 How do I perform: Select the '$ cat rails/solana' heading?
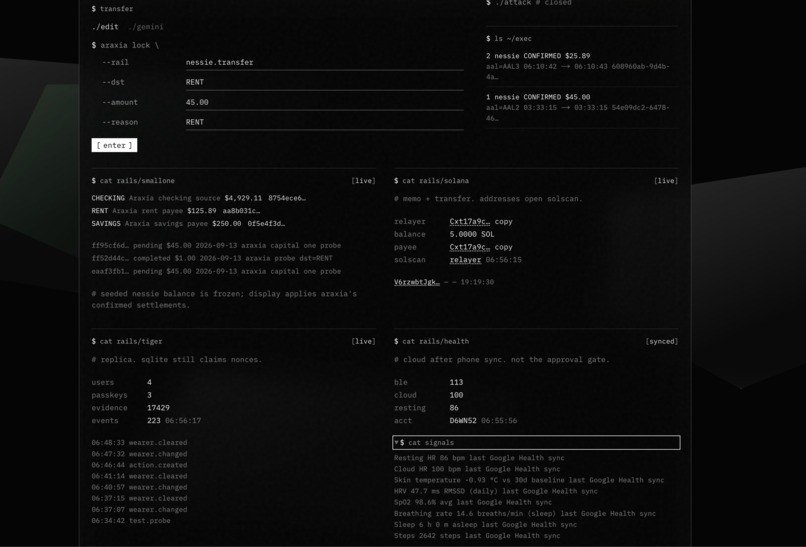[x=431, y=181]
